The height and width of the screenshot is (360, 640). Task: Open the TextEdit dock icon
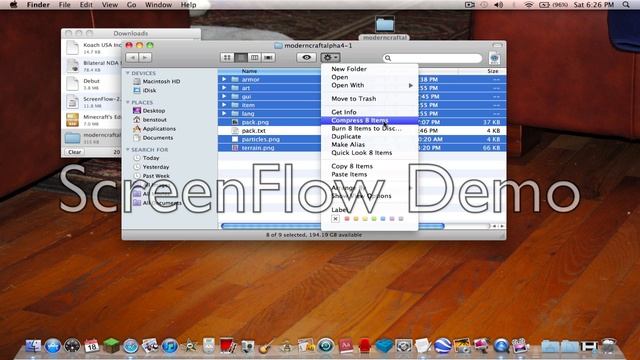(422, 346)
